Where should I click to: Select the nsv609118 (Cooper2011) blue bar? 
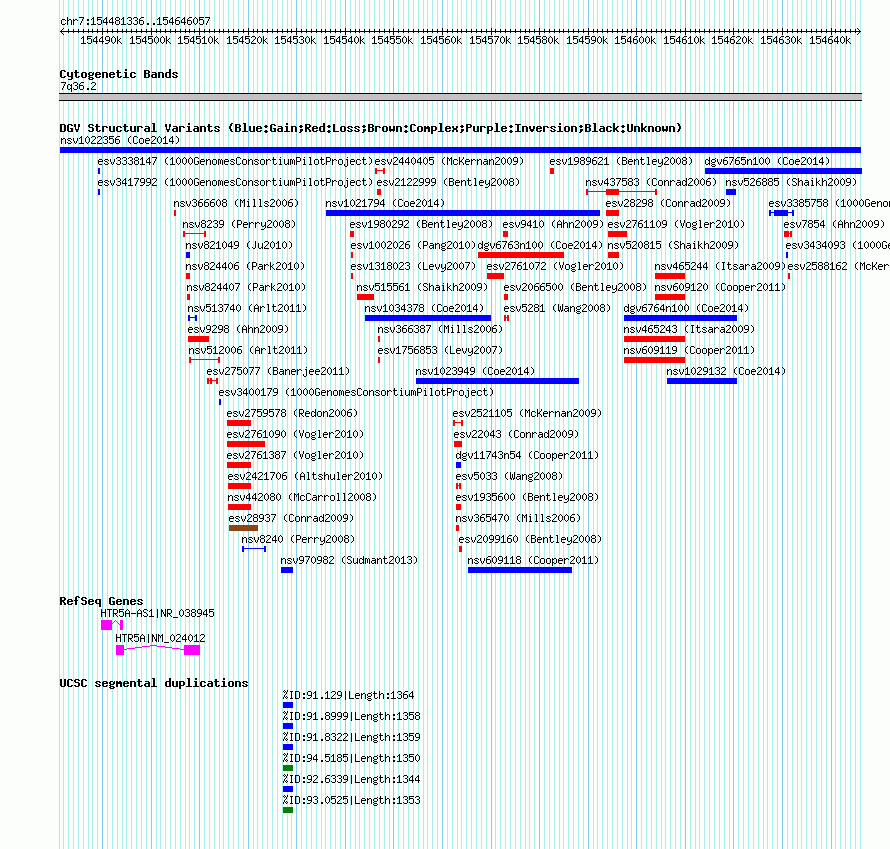[520, 570]
